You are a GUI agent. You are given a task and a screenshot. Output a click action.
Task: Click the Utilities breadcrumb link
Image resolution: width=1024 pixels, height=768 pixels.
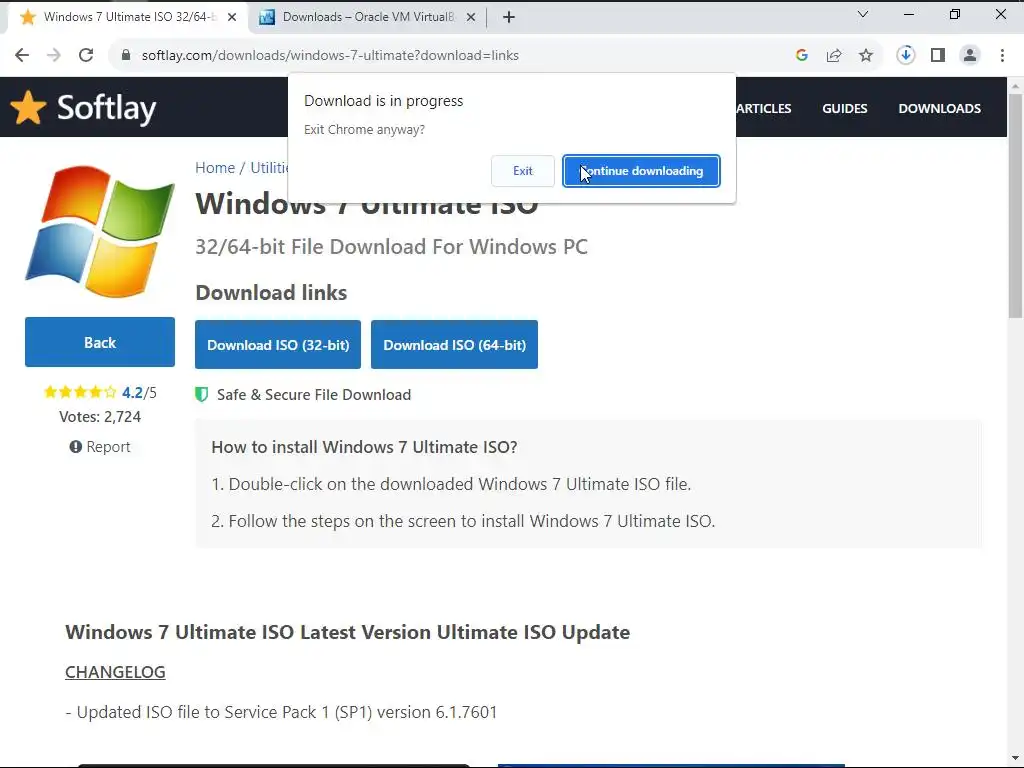[x=269, y=168]
